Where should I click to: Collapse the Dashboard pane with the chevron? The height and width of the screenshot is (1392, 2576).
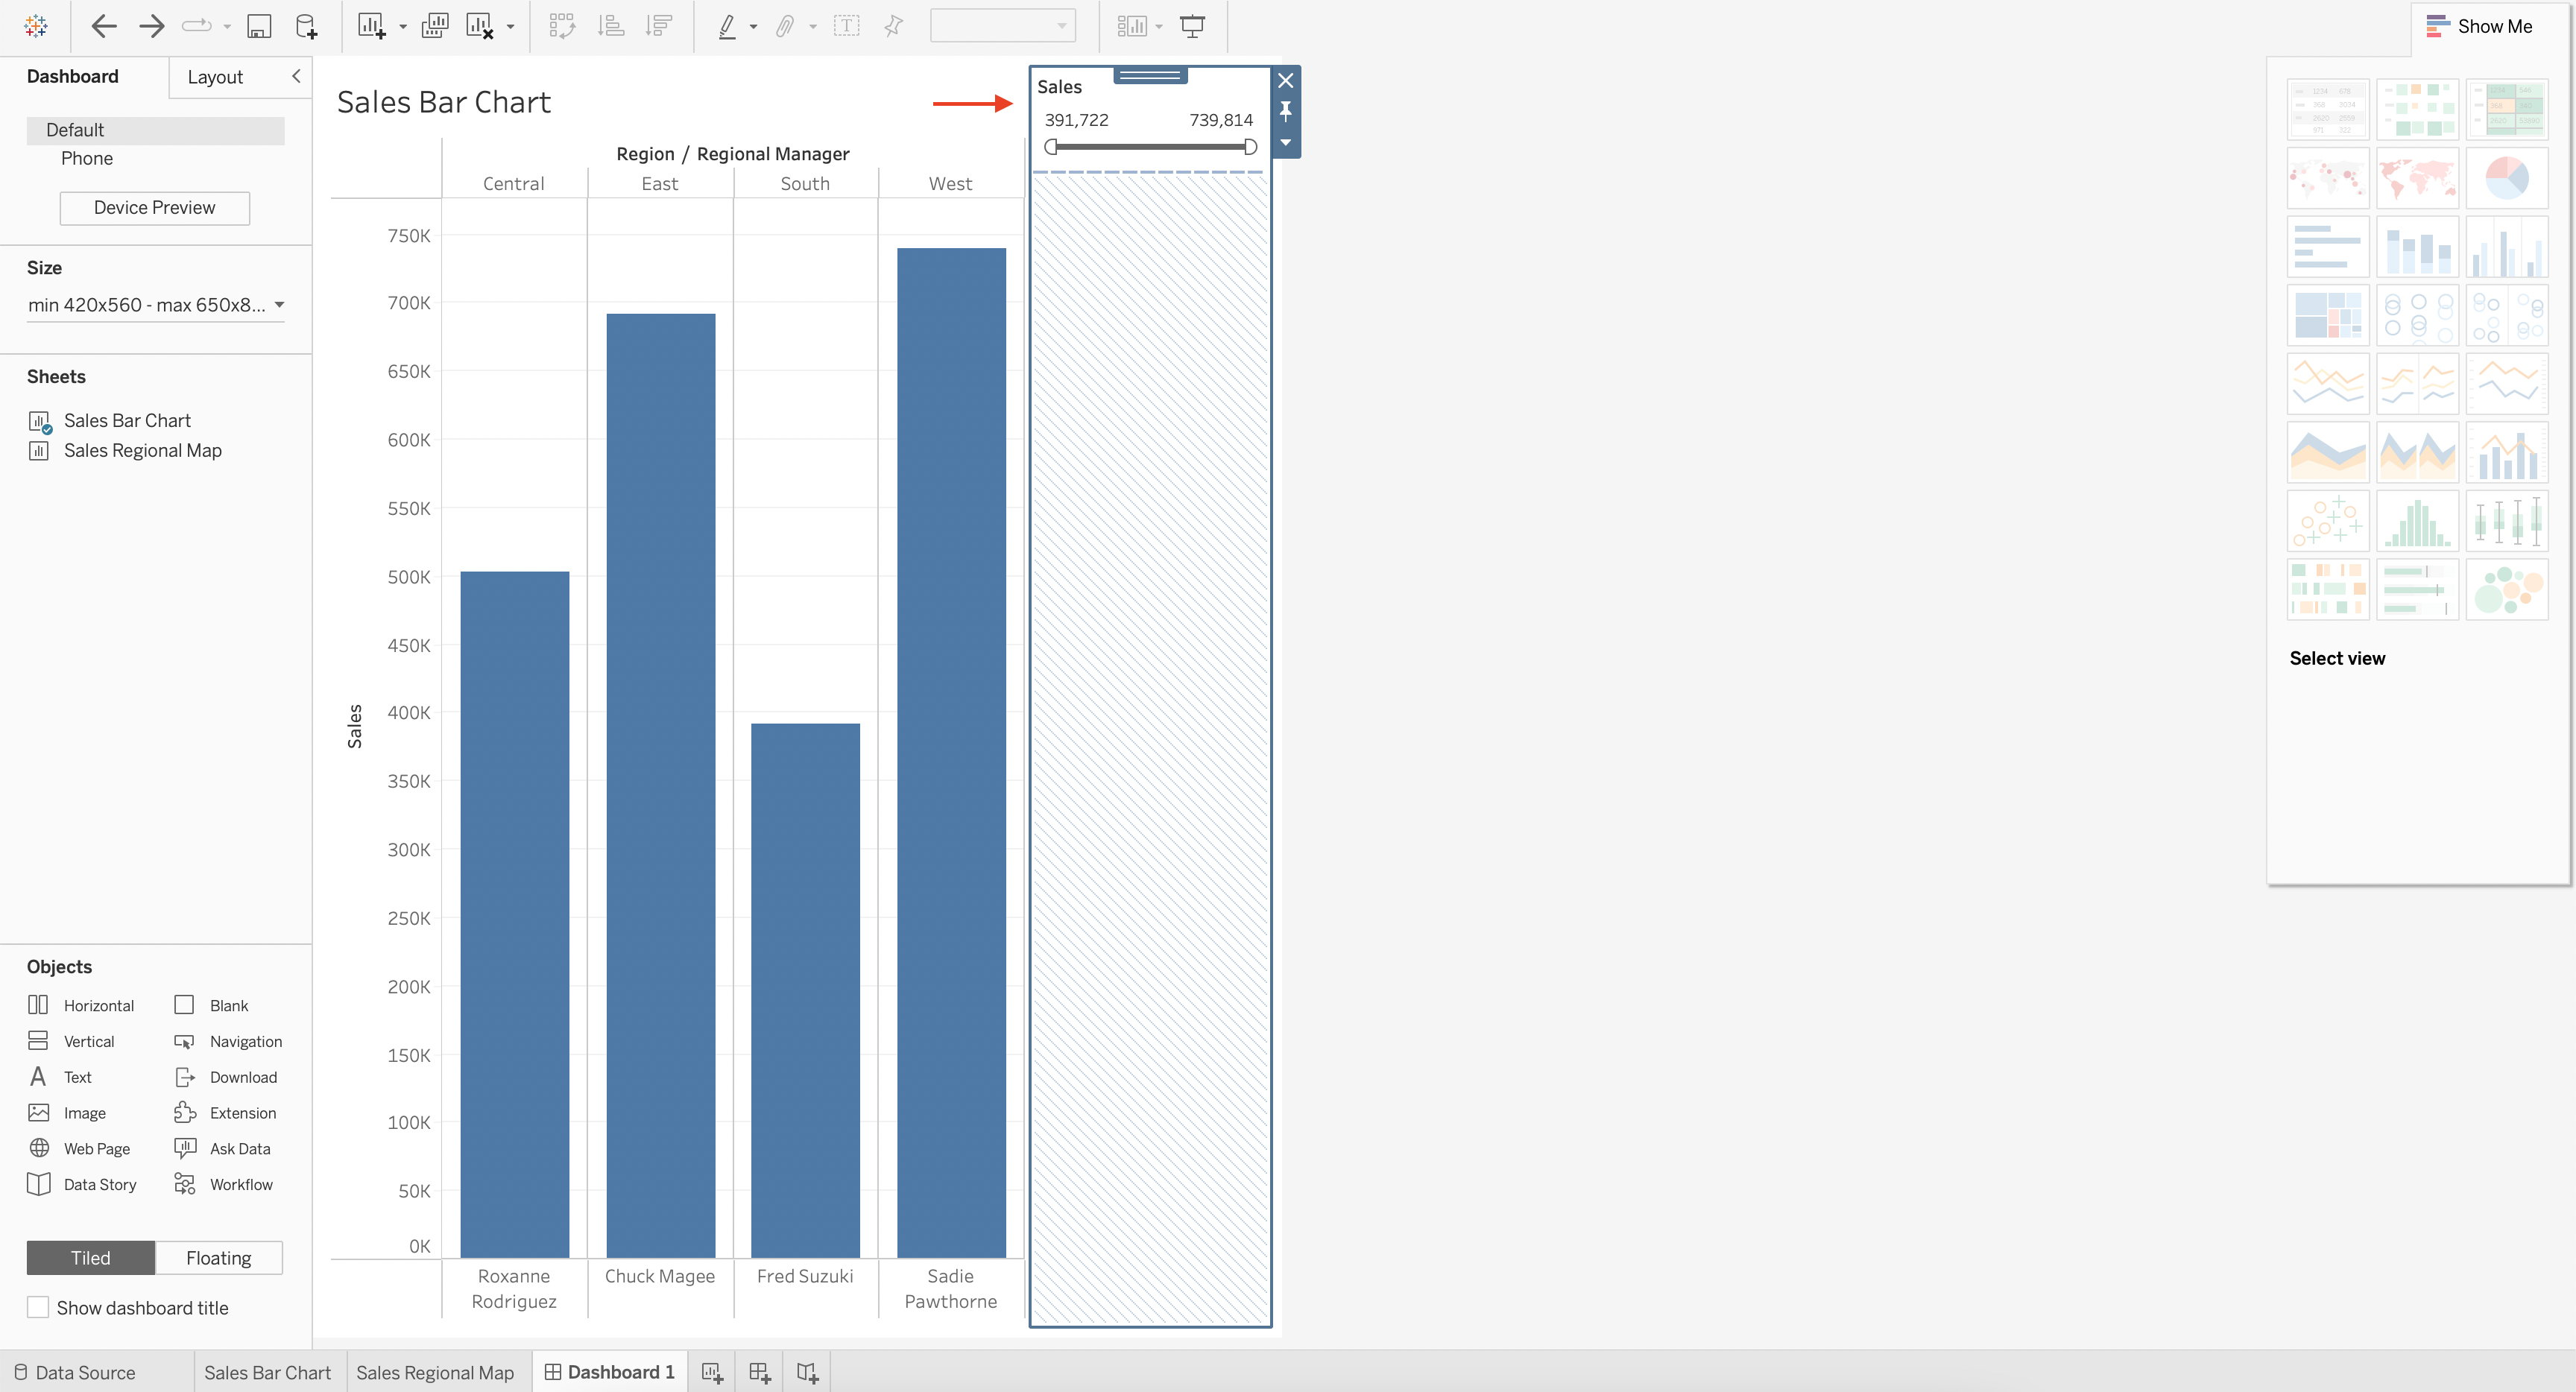295,76
